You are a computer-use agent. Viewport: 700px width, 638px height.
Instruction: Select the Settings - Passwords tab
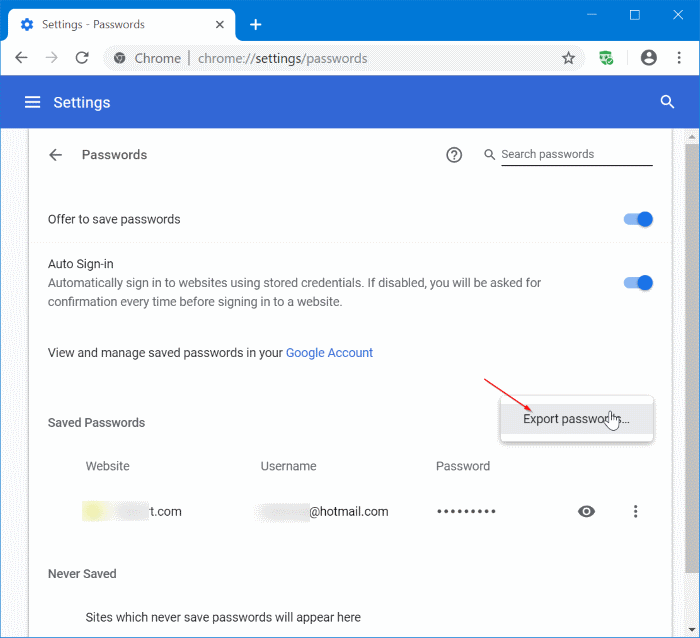pyautogui.click(x=121, y=25)
